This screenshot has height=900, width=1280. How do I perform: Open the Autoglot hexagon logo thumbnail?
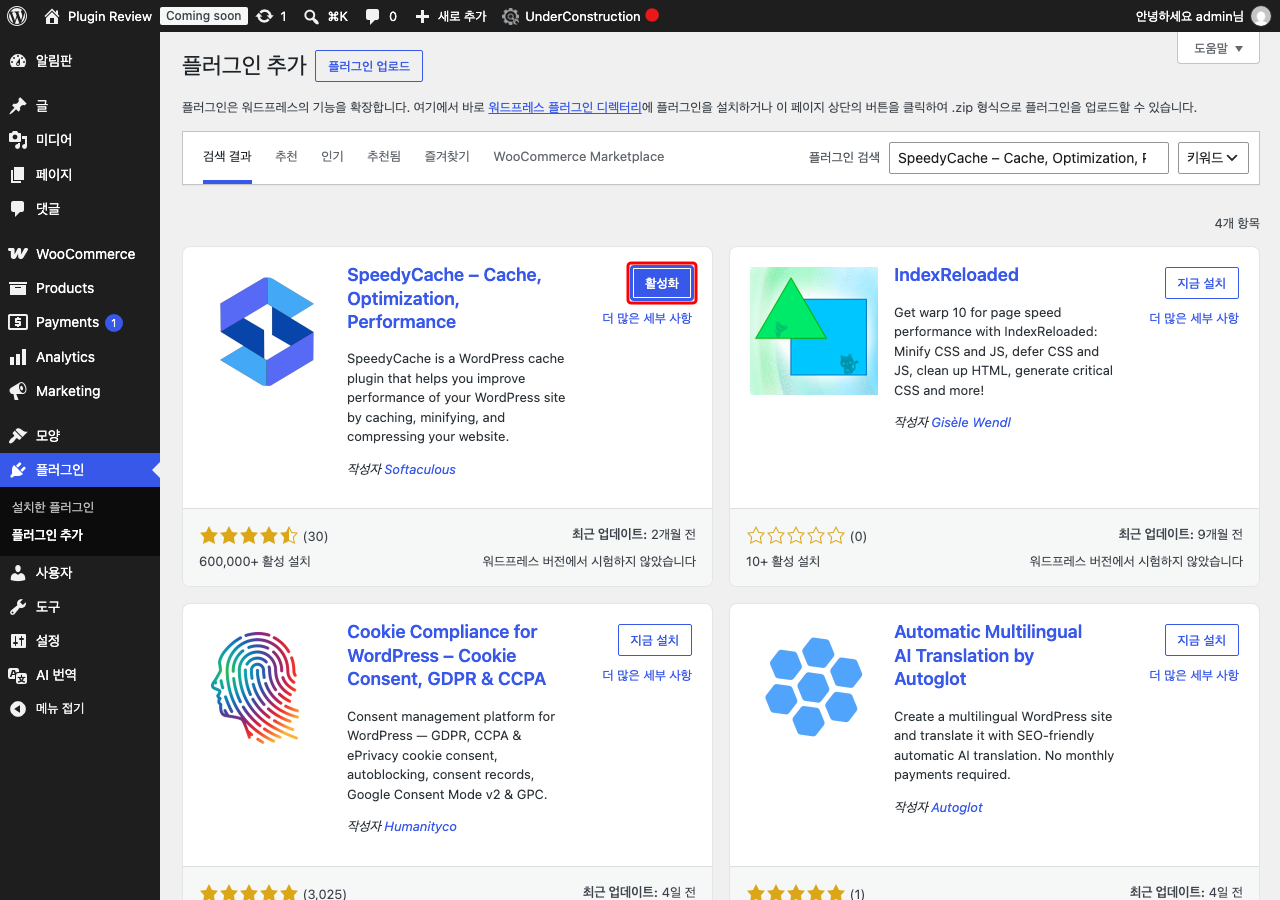(x=814, y=688)
